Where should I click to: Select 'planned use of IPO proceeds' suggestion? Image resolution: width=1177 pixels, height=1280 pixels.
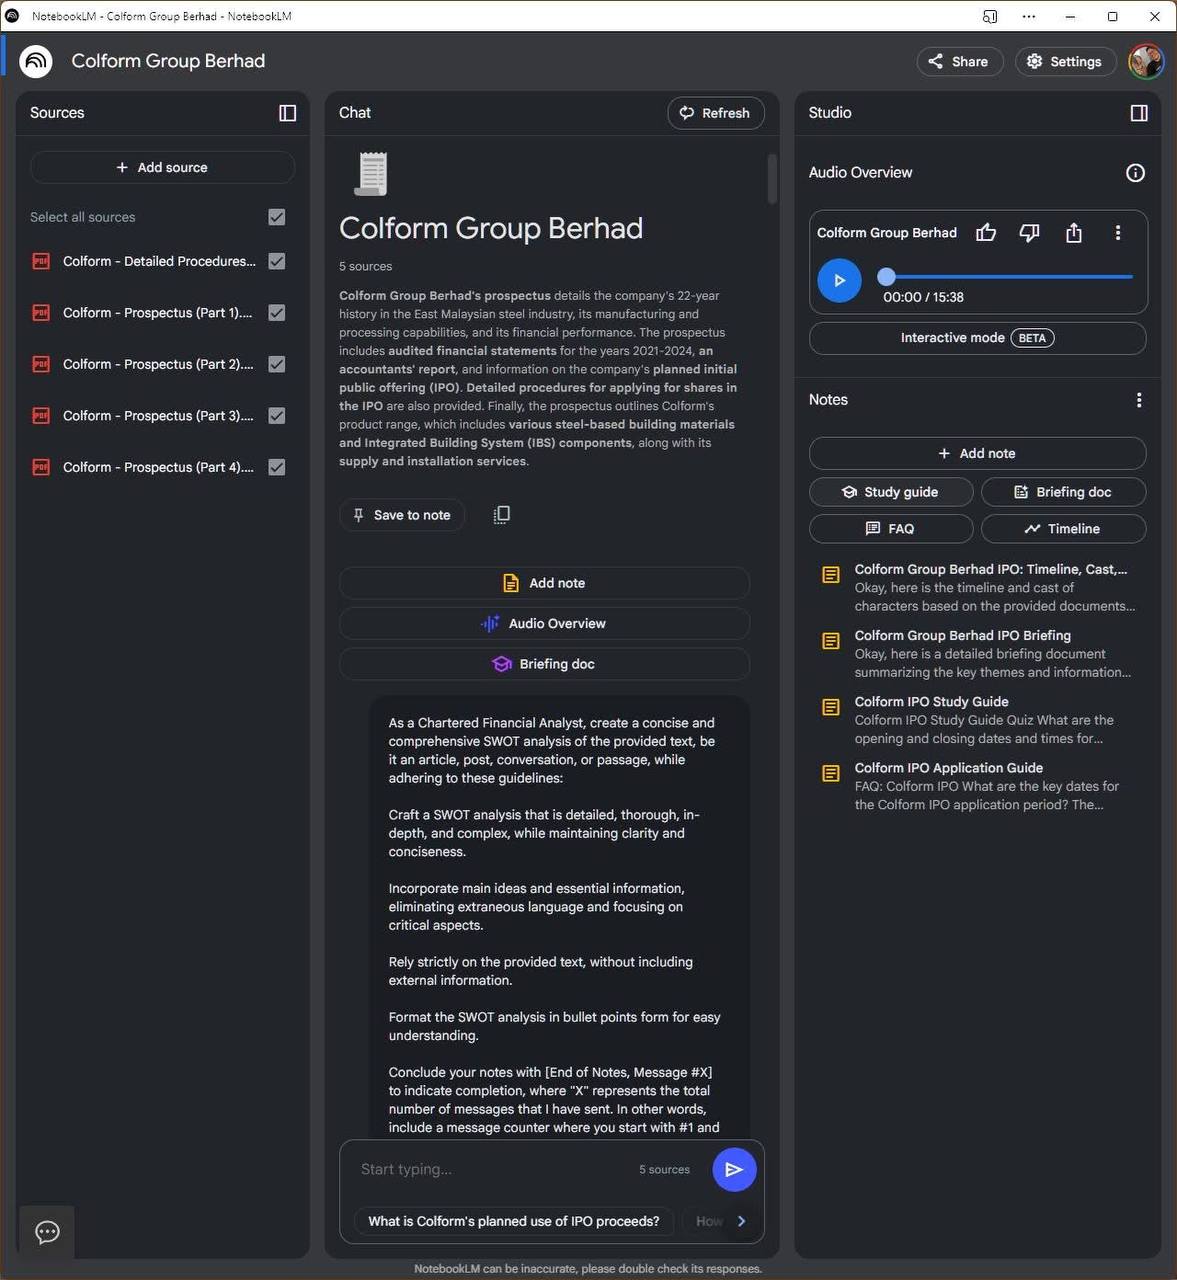tap(513, 1221)
